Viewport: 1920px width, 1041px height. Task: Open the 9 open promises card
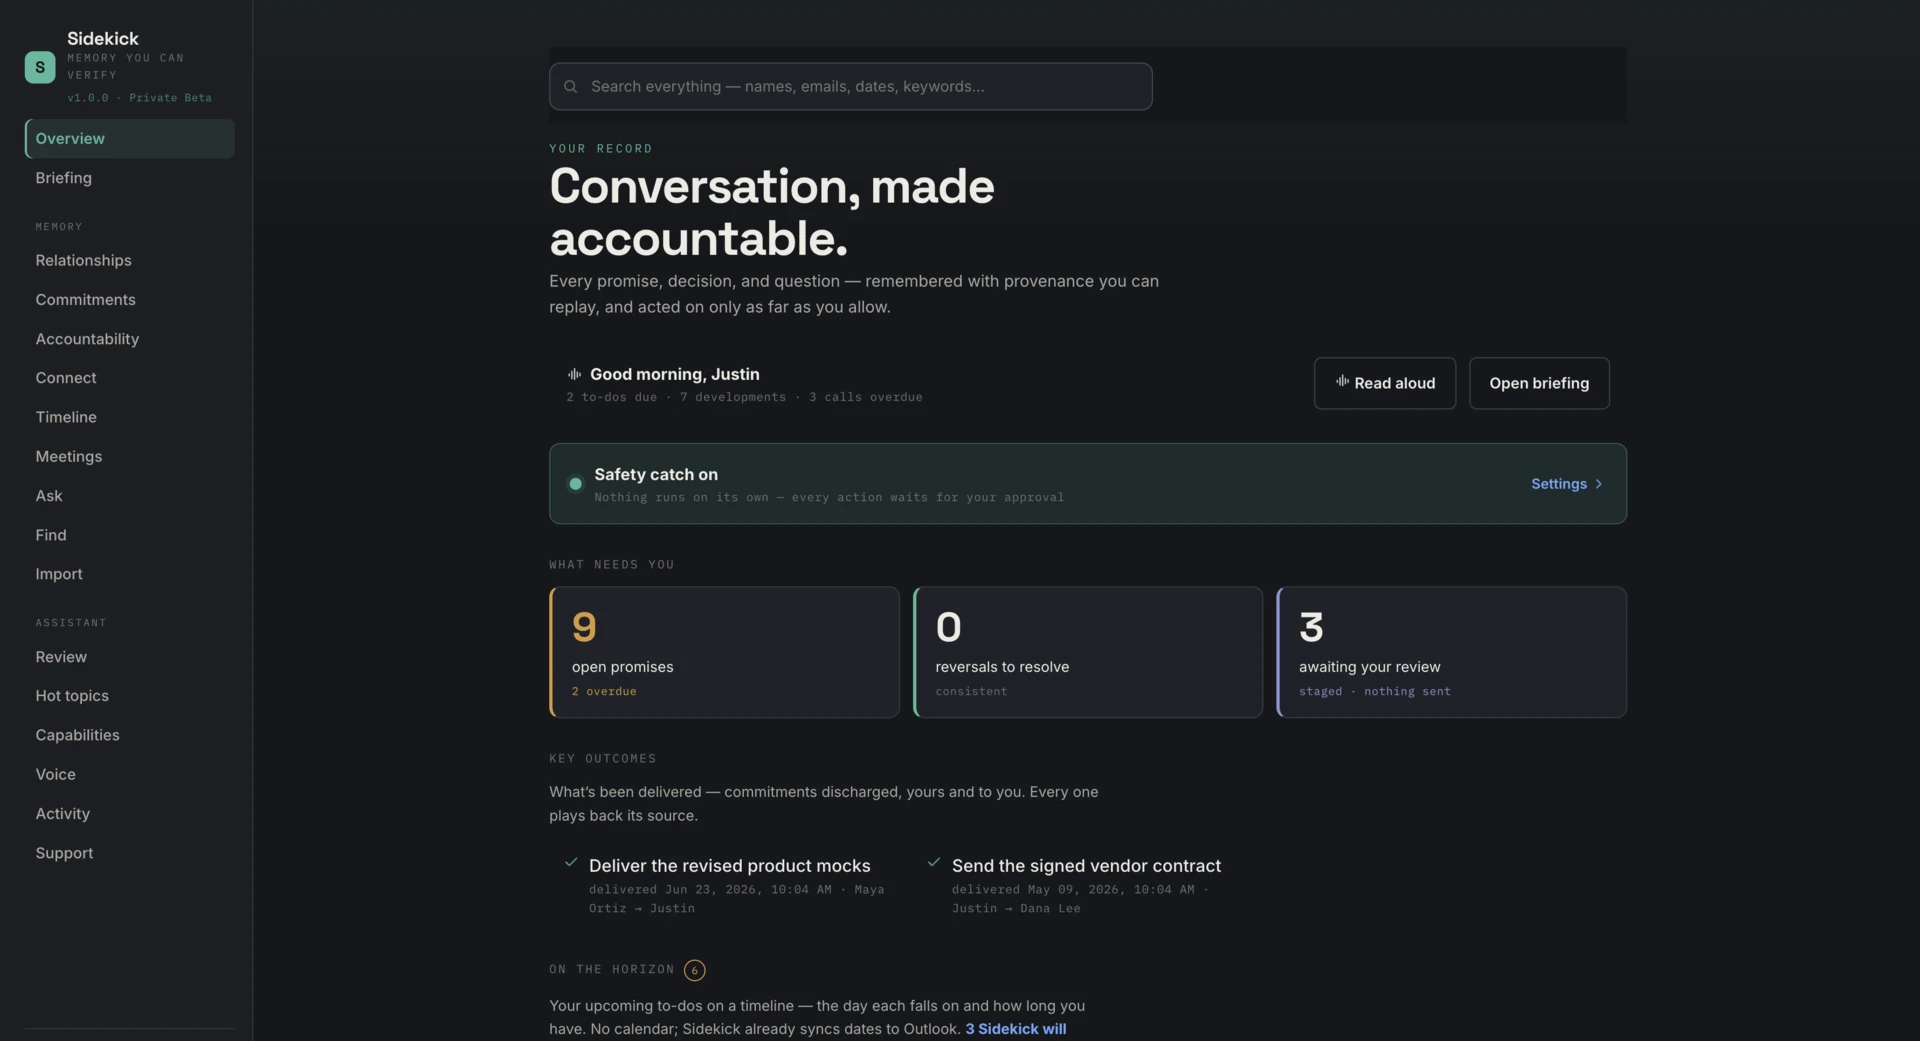[x=724, y=652]
